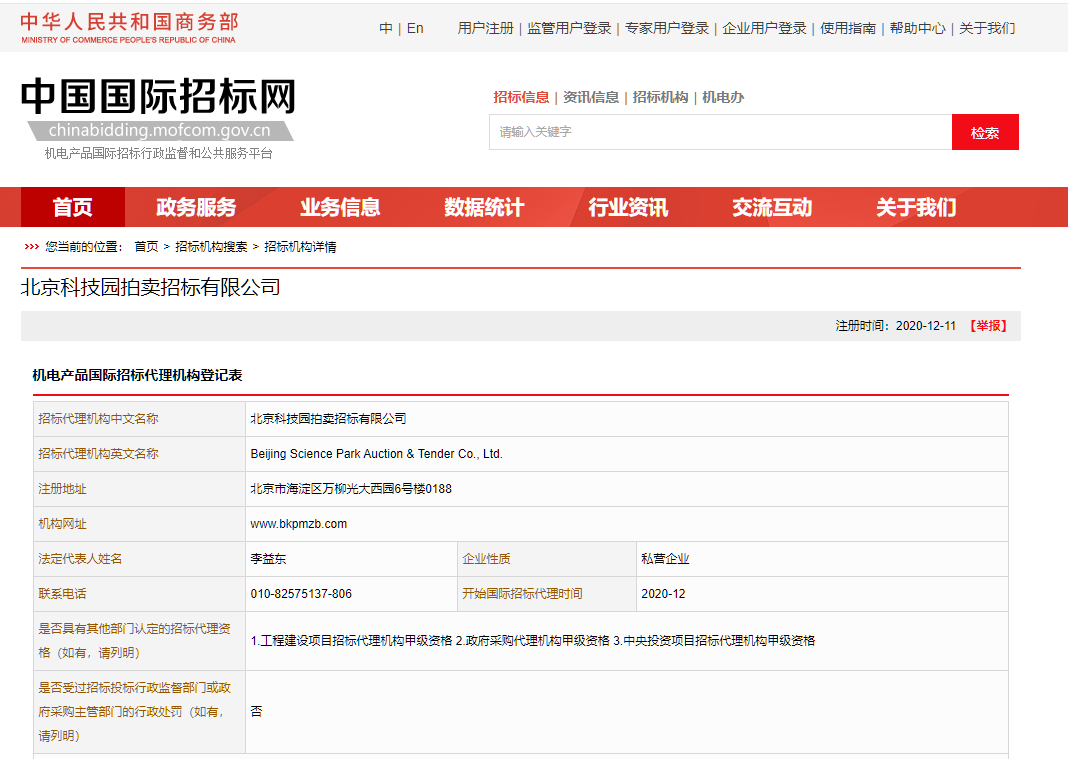Open 用户注册 registration page
1068x759 pixels.
[485, 28]
